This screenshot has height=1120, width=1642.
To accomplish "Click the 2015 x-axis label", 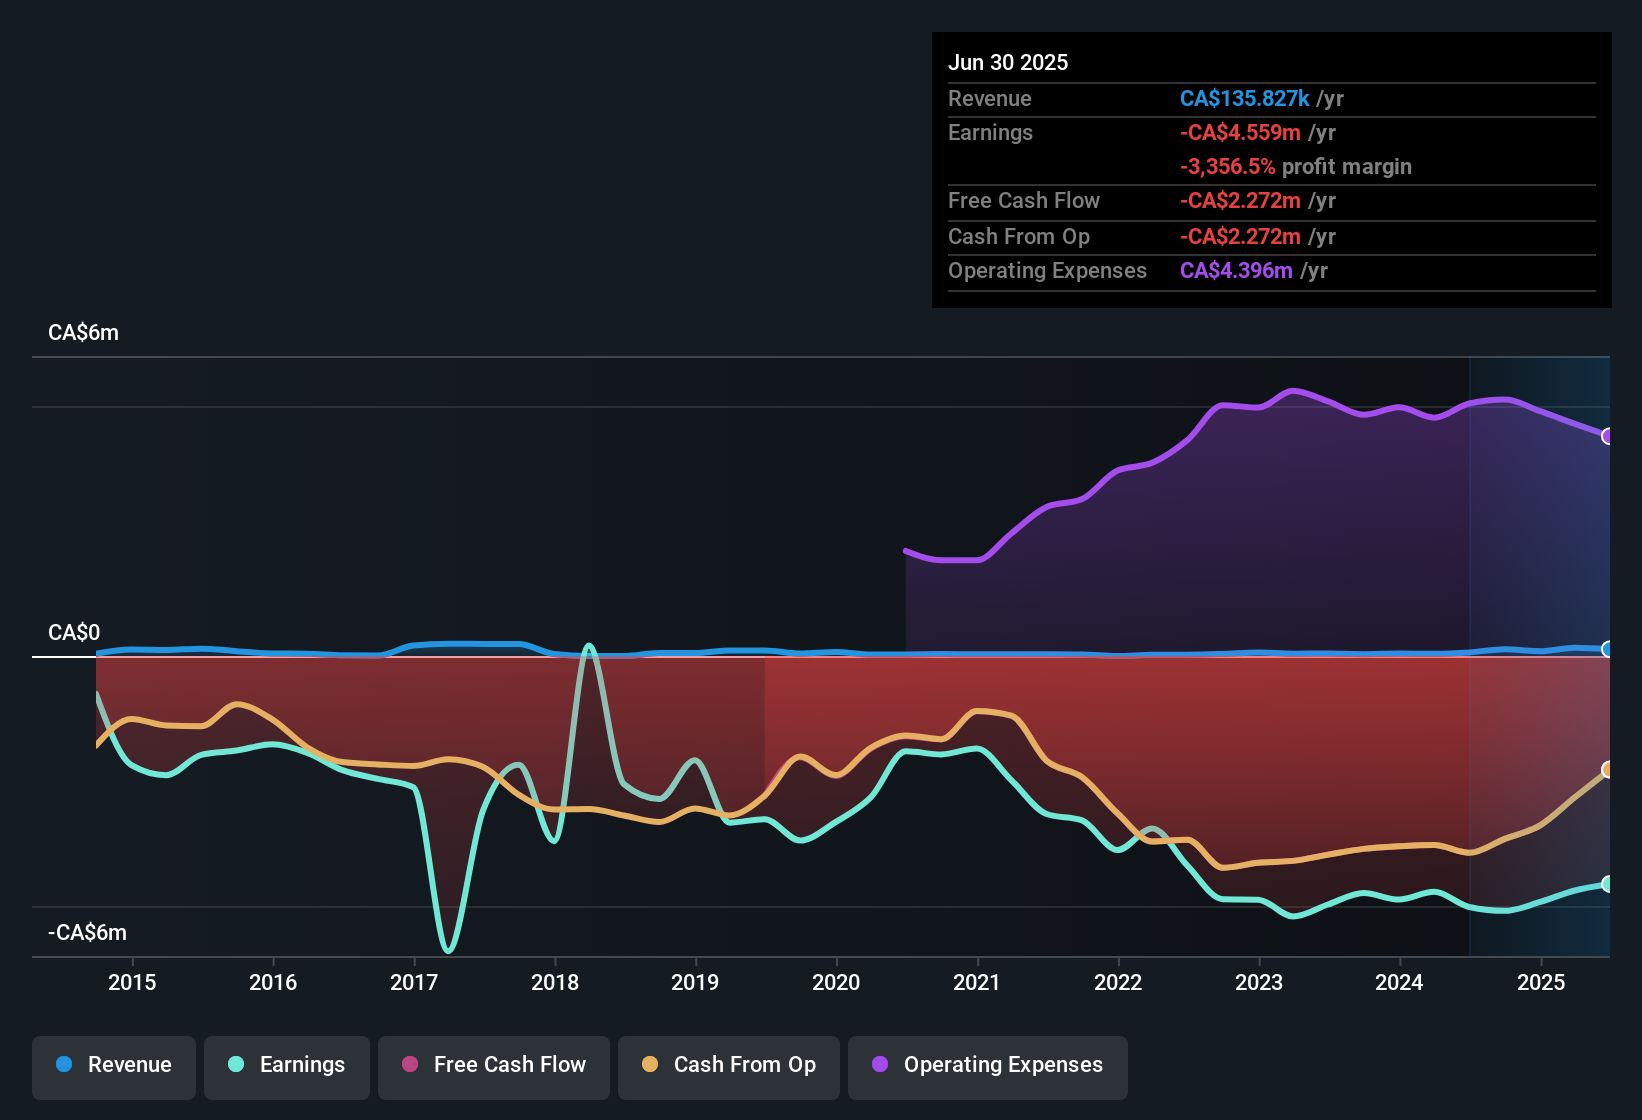I will pyautogui.click(x=132, y=982).
